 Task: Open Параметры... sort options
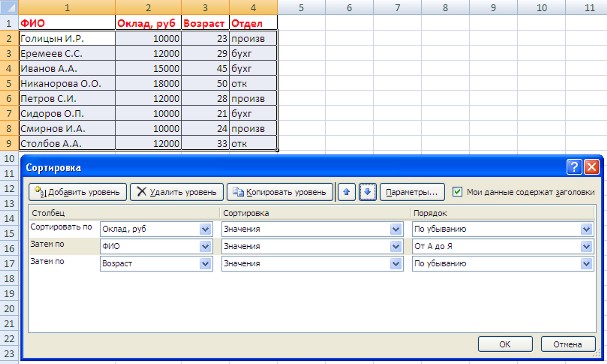pos(412,192)
